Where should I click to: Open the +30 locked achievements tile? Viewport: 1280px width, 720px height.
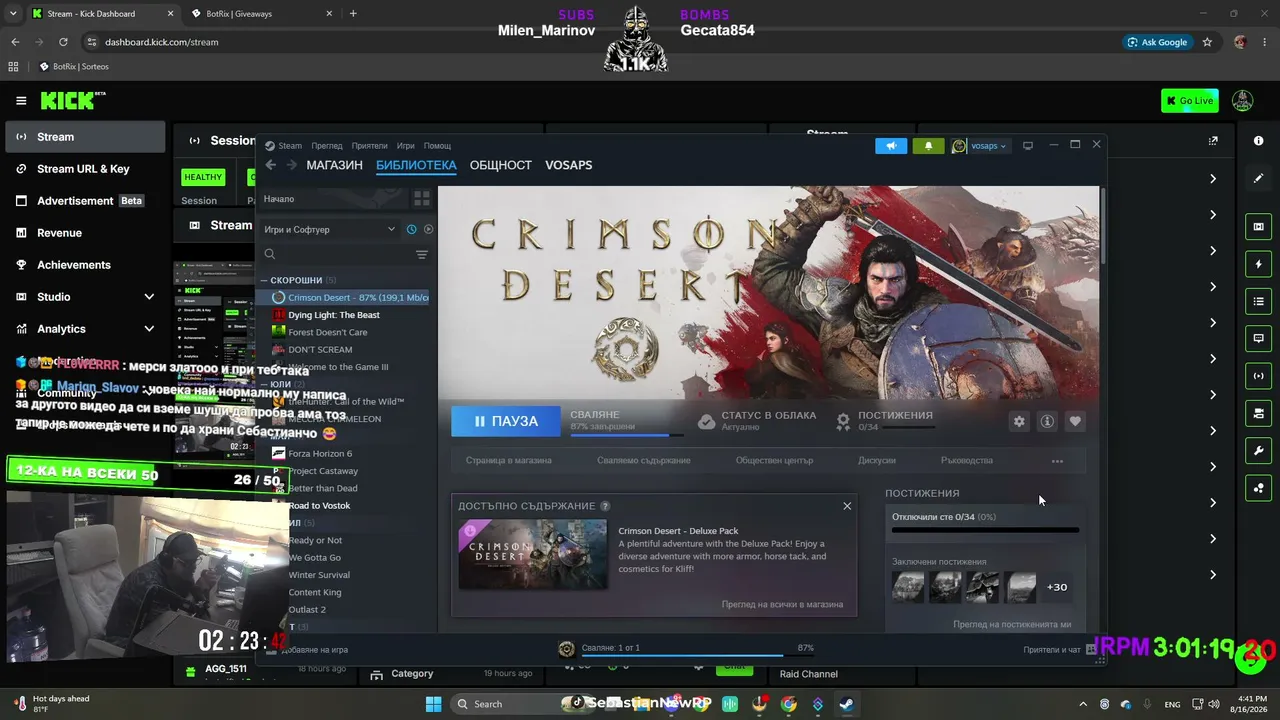coord(1056,587)
